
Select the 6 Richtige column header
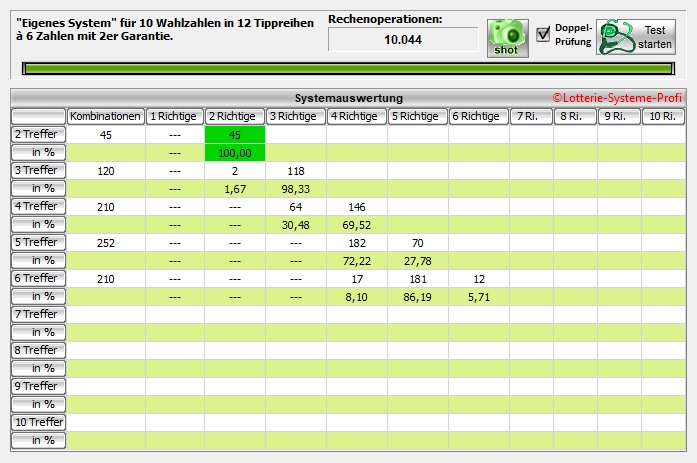coord(478,116)
